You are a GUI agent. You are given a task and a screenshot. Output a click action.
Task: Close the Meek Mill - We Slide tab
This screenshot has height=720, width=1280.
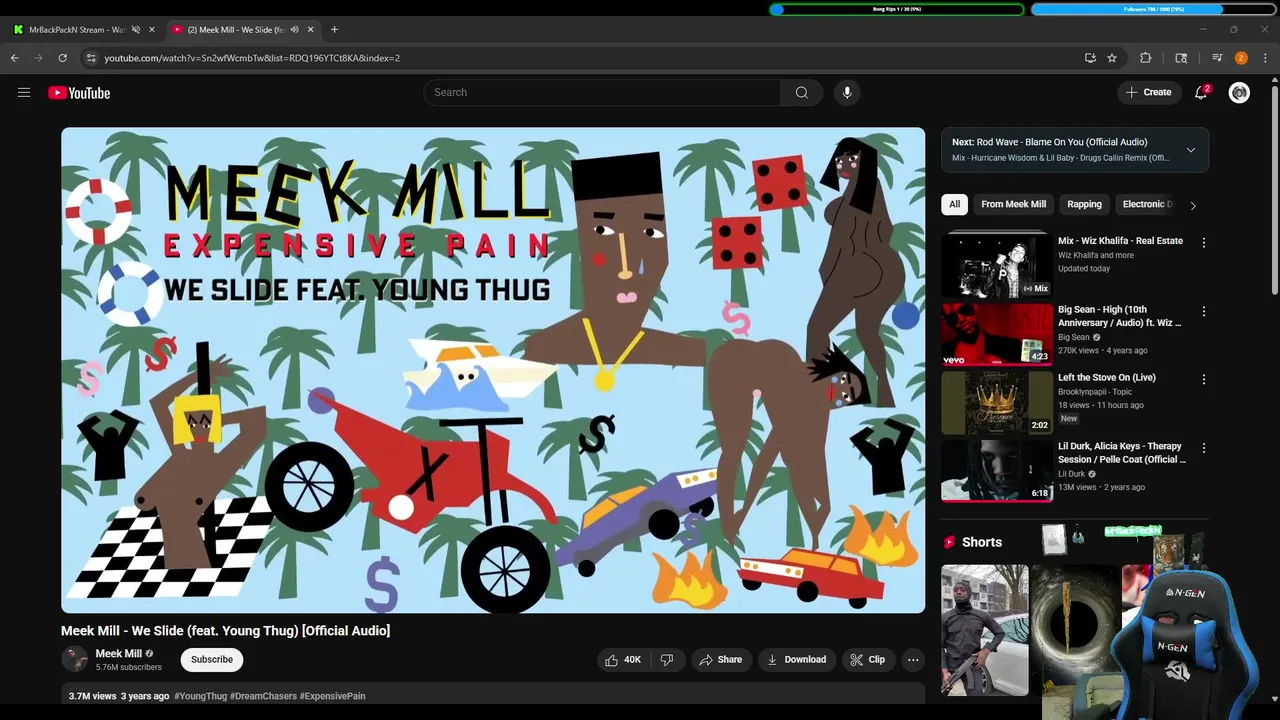tap(310, 29)
